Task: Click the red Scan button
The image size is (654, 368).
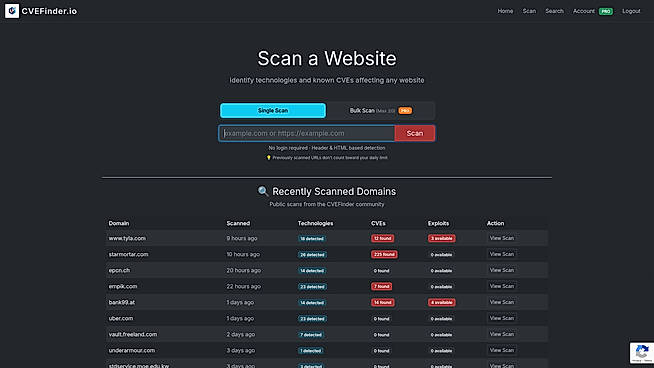Action: coord(415,133)
